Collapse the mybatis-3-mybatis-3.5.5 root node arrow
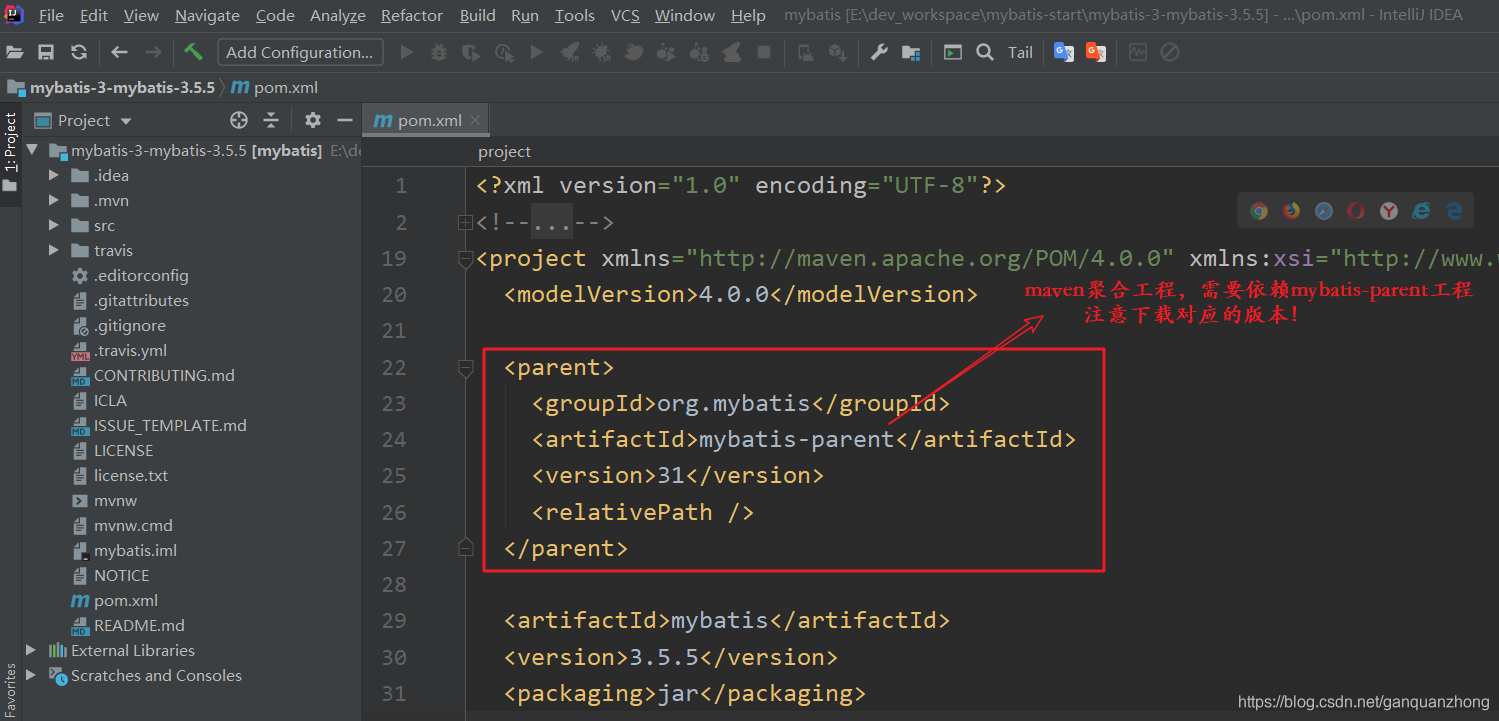This screenshot has width=1499, height=721. coord(33,150)
